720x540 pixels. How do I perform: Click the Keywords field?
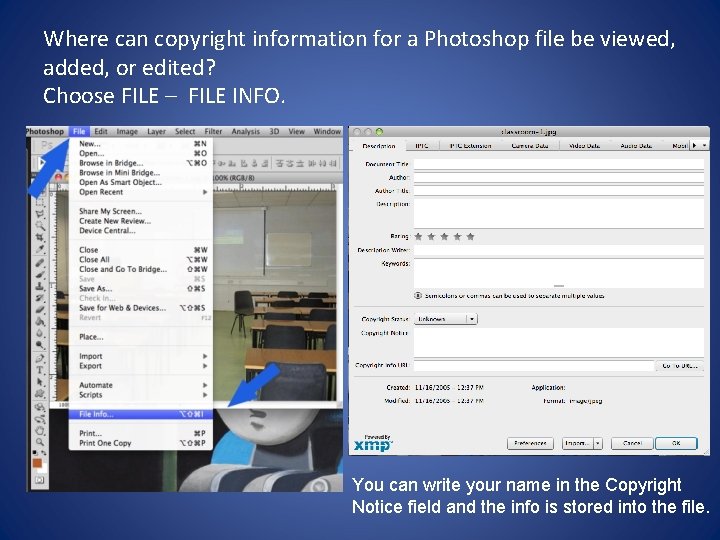pyautogui.click(x=559, y=273)
